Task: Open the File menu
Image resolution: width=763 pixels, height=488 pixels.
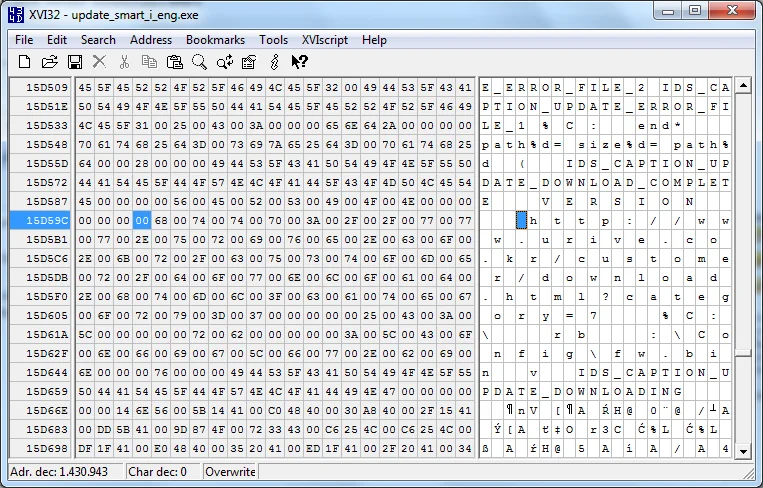Action: tap(24, 40)
